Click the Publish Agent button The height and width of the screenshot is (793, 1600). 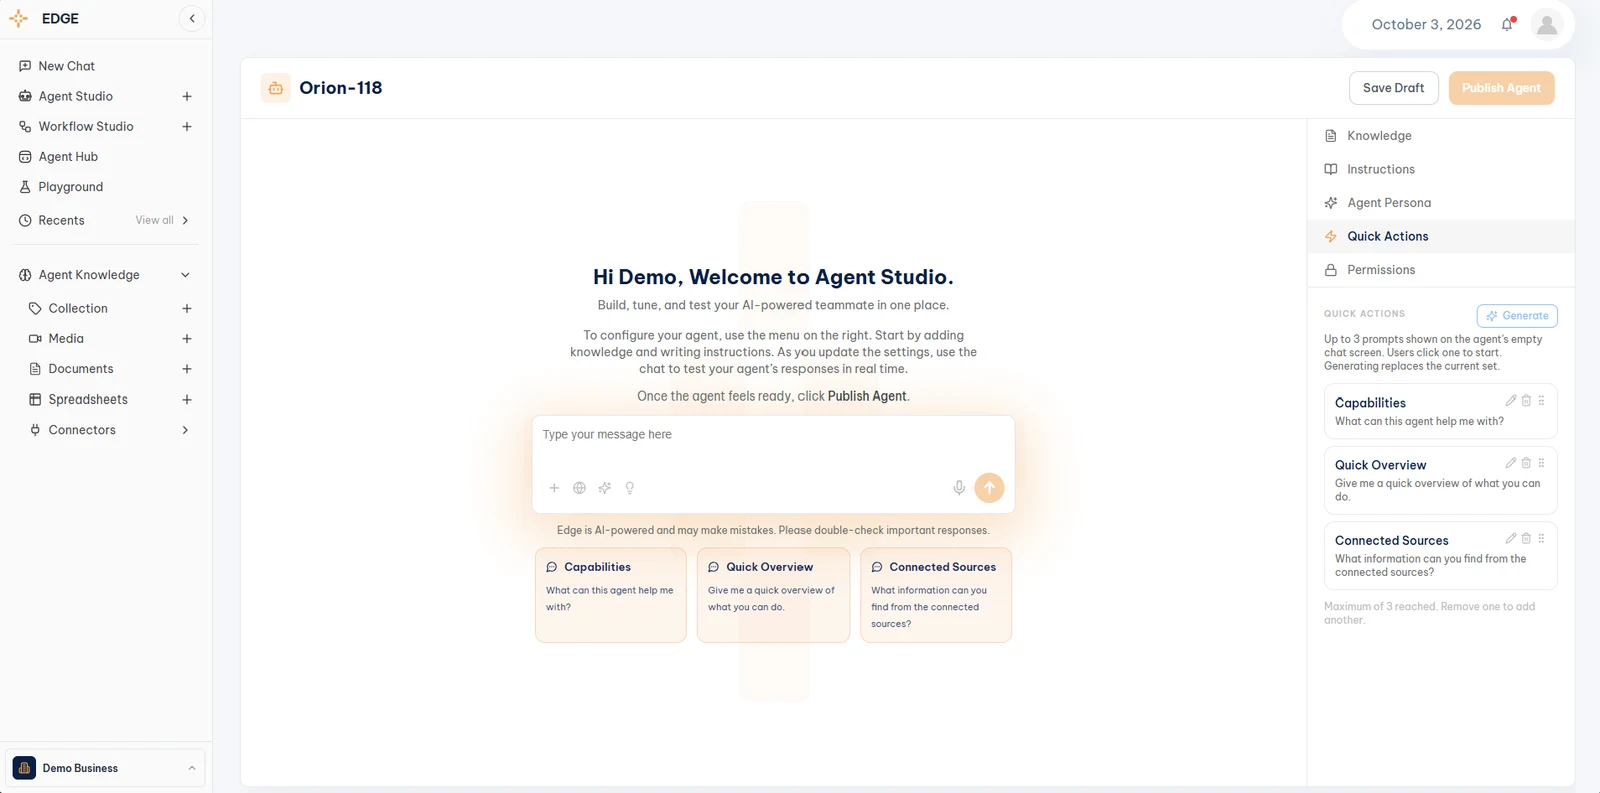pyautogui.click(x=1501, y=88)
